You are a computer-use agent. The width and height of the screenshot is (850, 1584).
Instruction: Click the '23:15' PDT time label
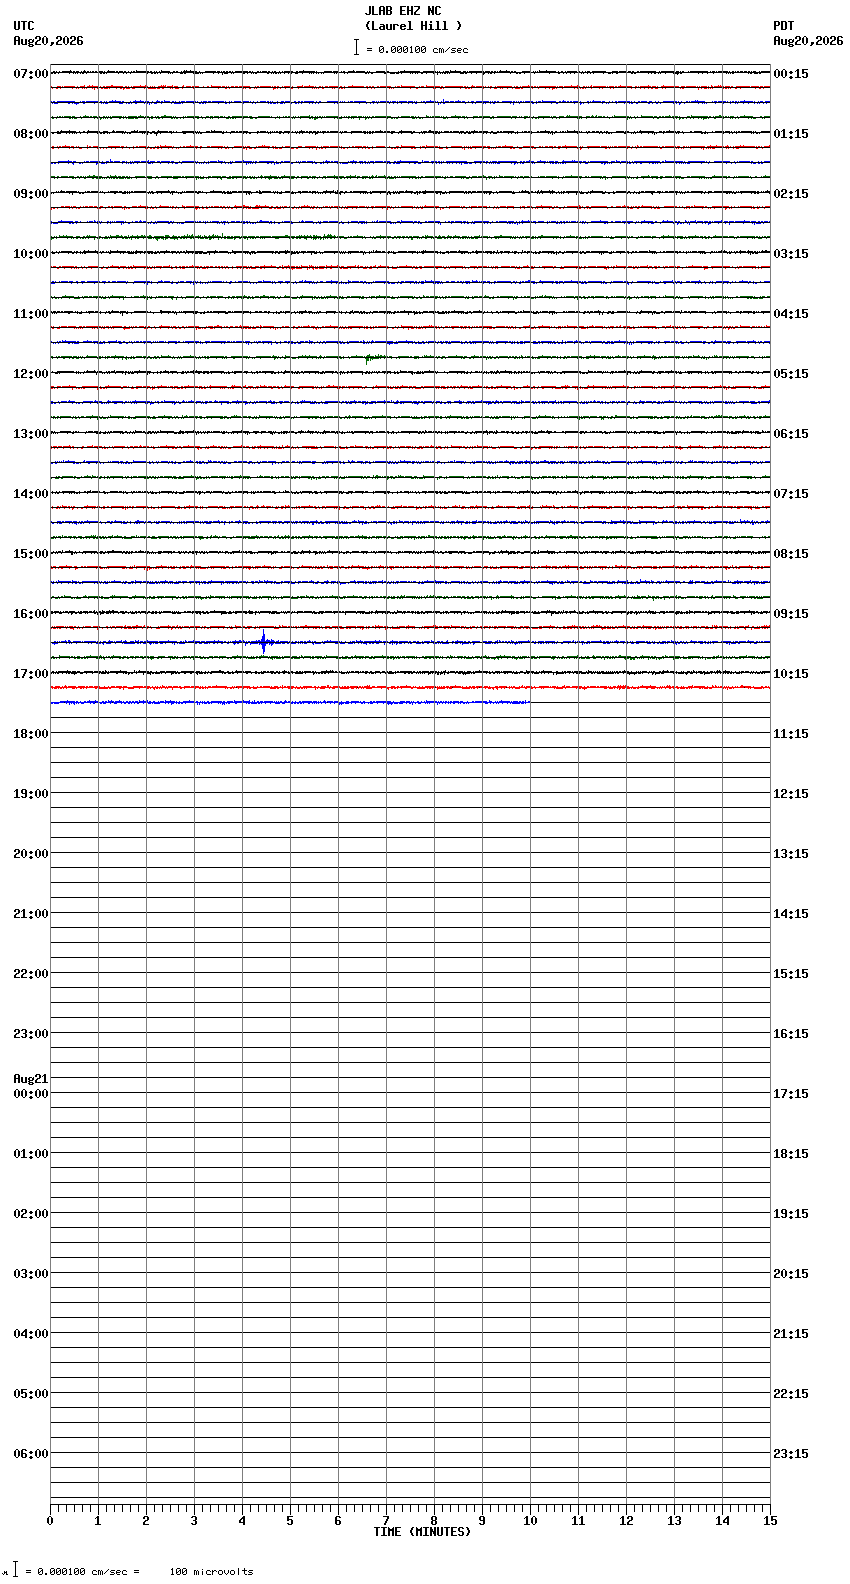[791, 1454]
